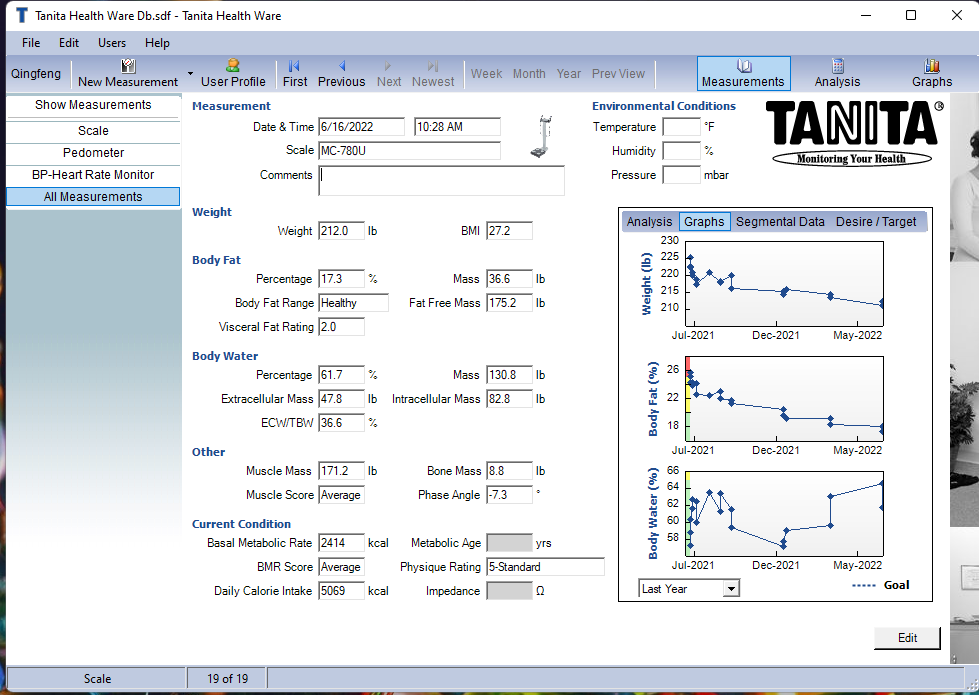Open the File menu

coord(31,43)
